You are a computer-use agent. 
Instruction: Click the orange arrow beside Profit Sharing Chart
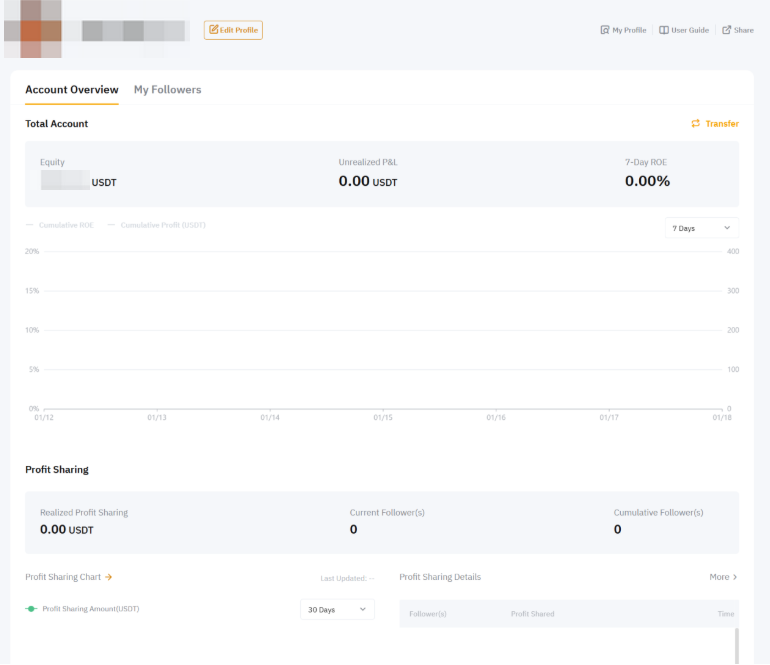pyautogui.click(x=108, y=577)
